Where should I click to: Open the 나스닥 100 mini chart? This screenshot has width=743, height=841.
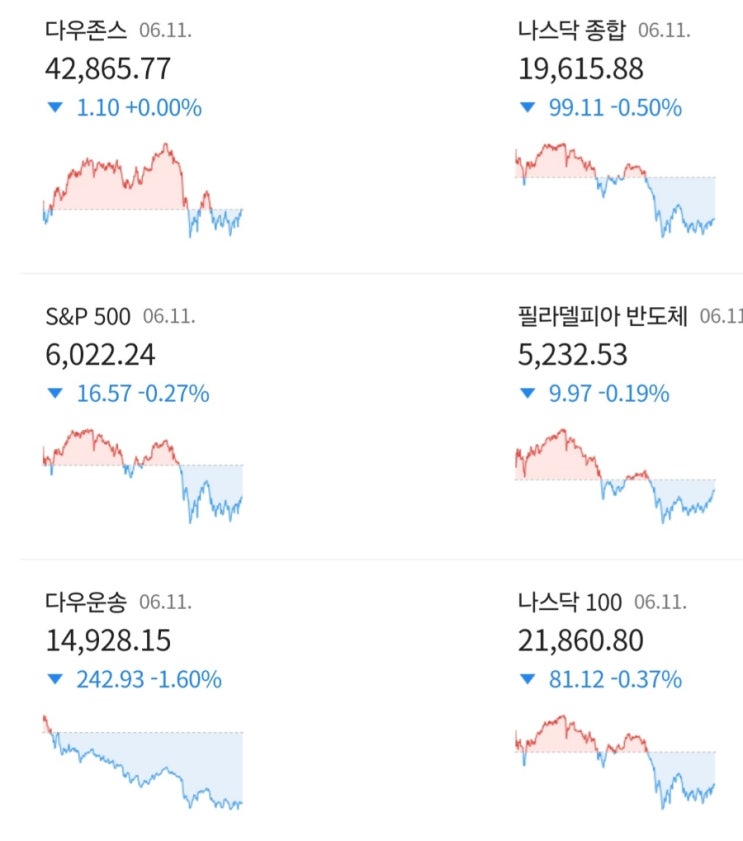tap(615, 762)
